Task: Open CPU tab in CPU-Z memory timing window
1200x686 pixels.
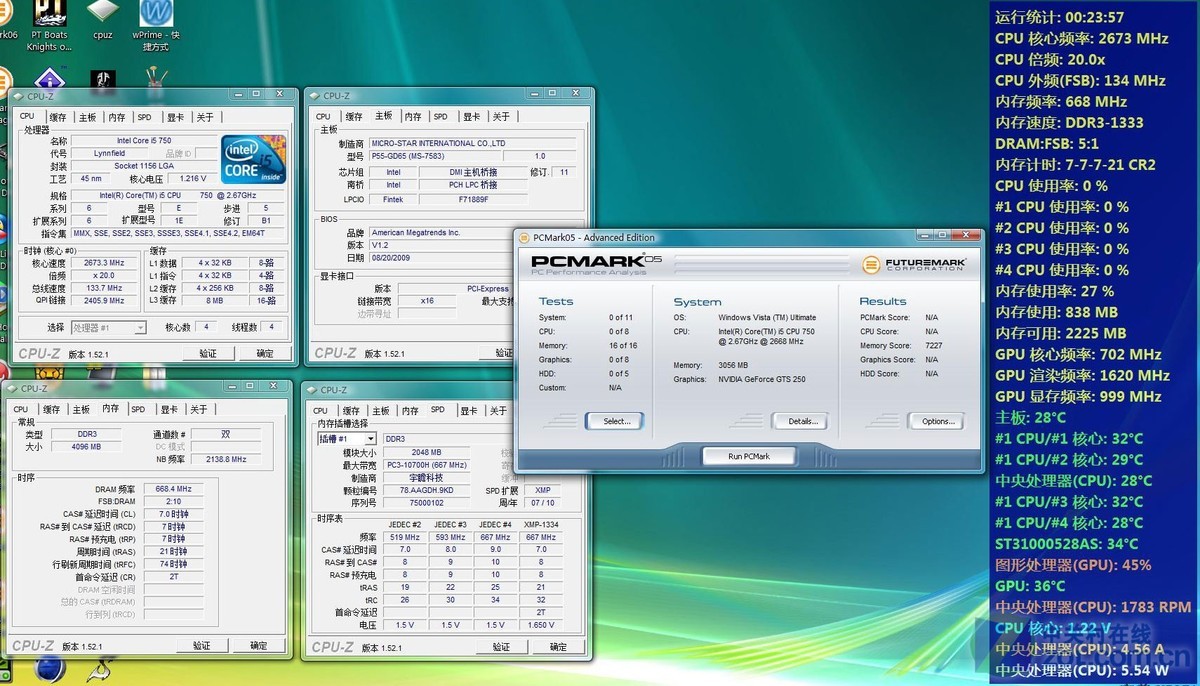Action: coord(21,409)
